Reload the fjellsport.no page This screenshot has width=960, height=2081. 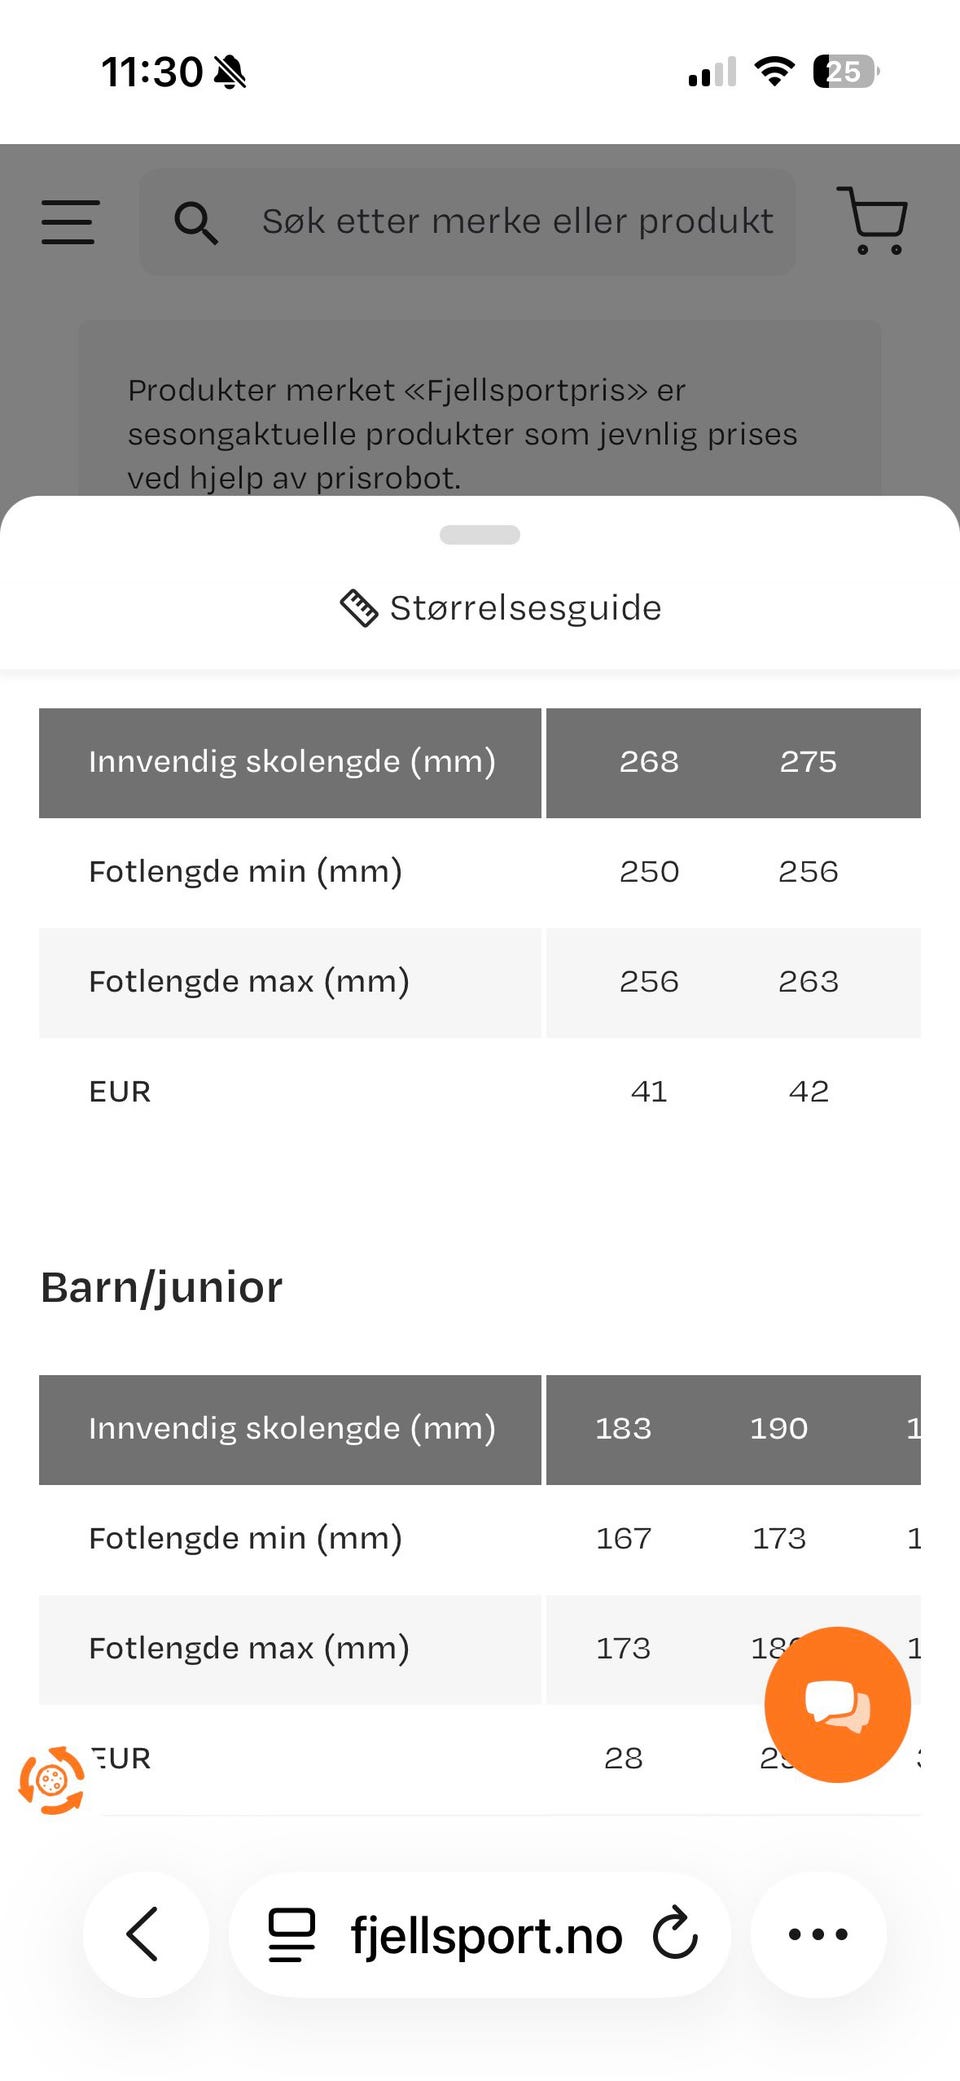click(675, 1934)
